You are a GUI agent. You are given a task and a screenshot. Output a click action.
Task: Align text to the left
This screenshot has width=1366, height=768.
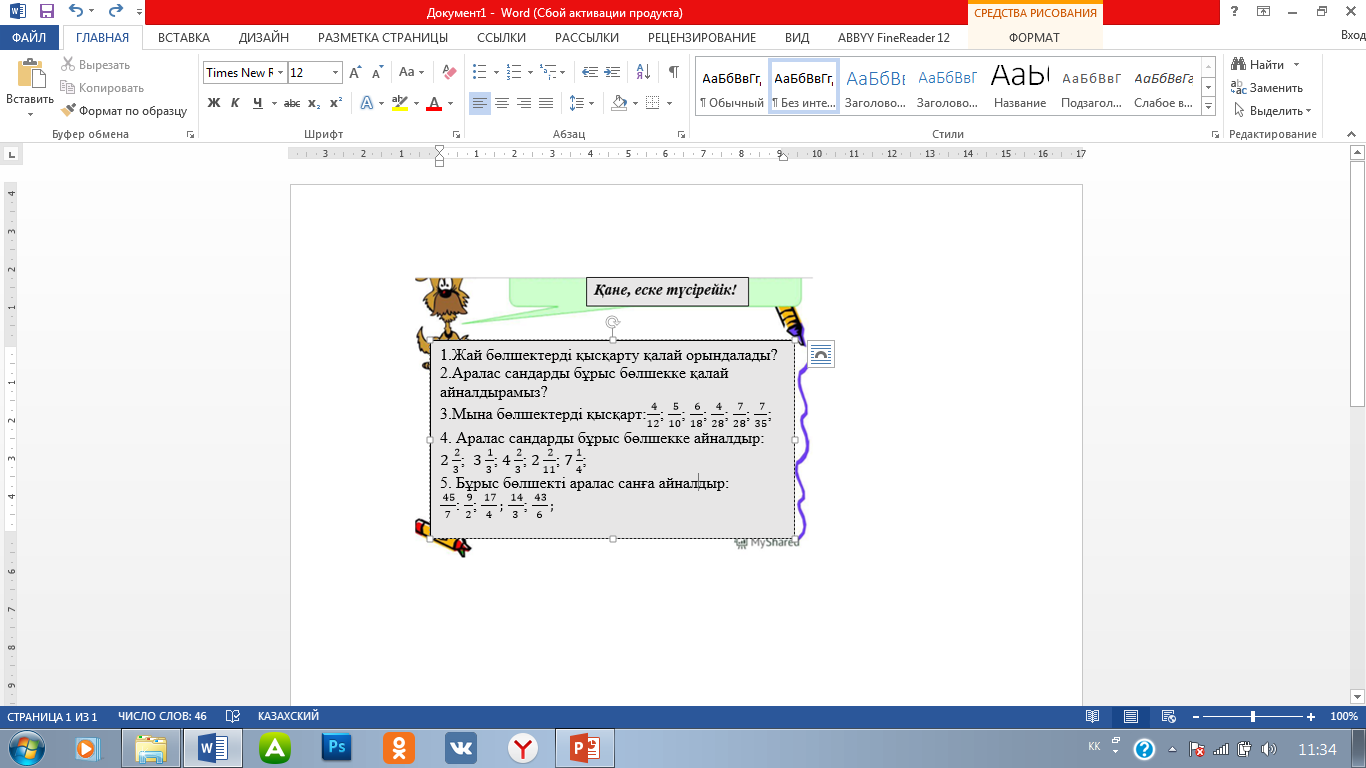pos(480,103)
